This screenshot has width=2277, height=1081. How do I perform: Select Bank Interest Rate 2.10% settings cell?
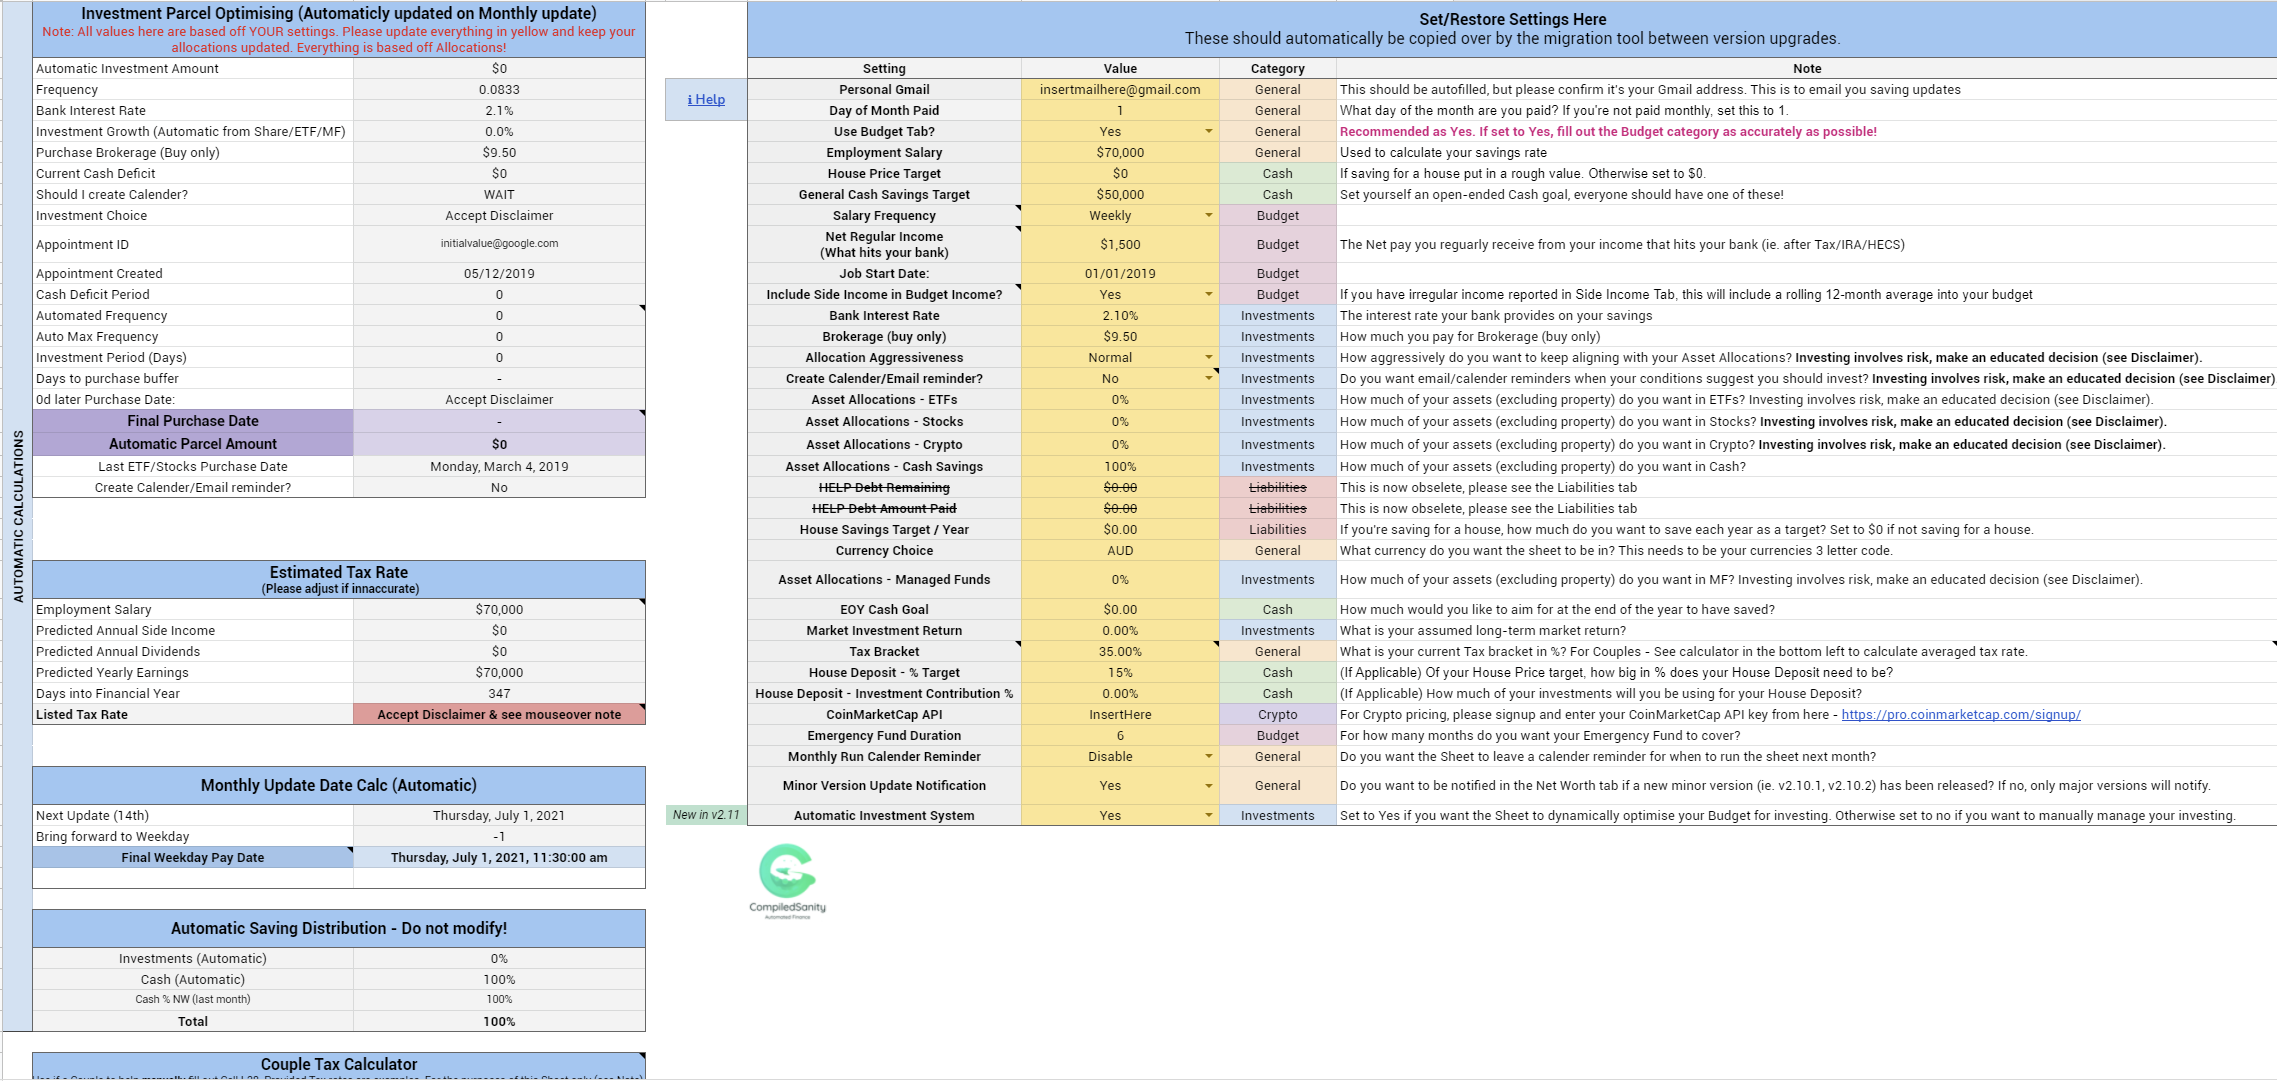coord(1120,315)
